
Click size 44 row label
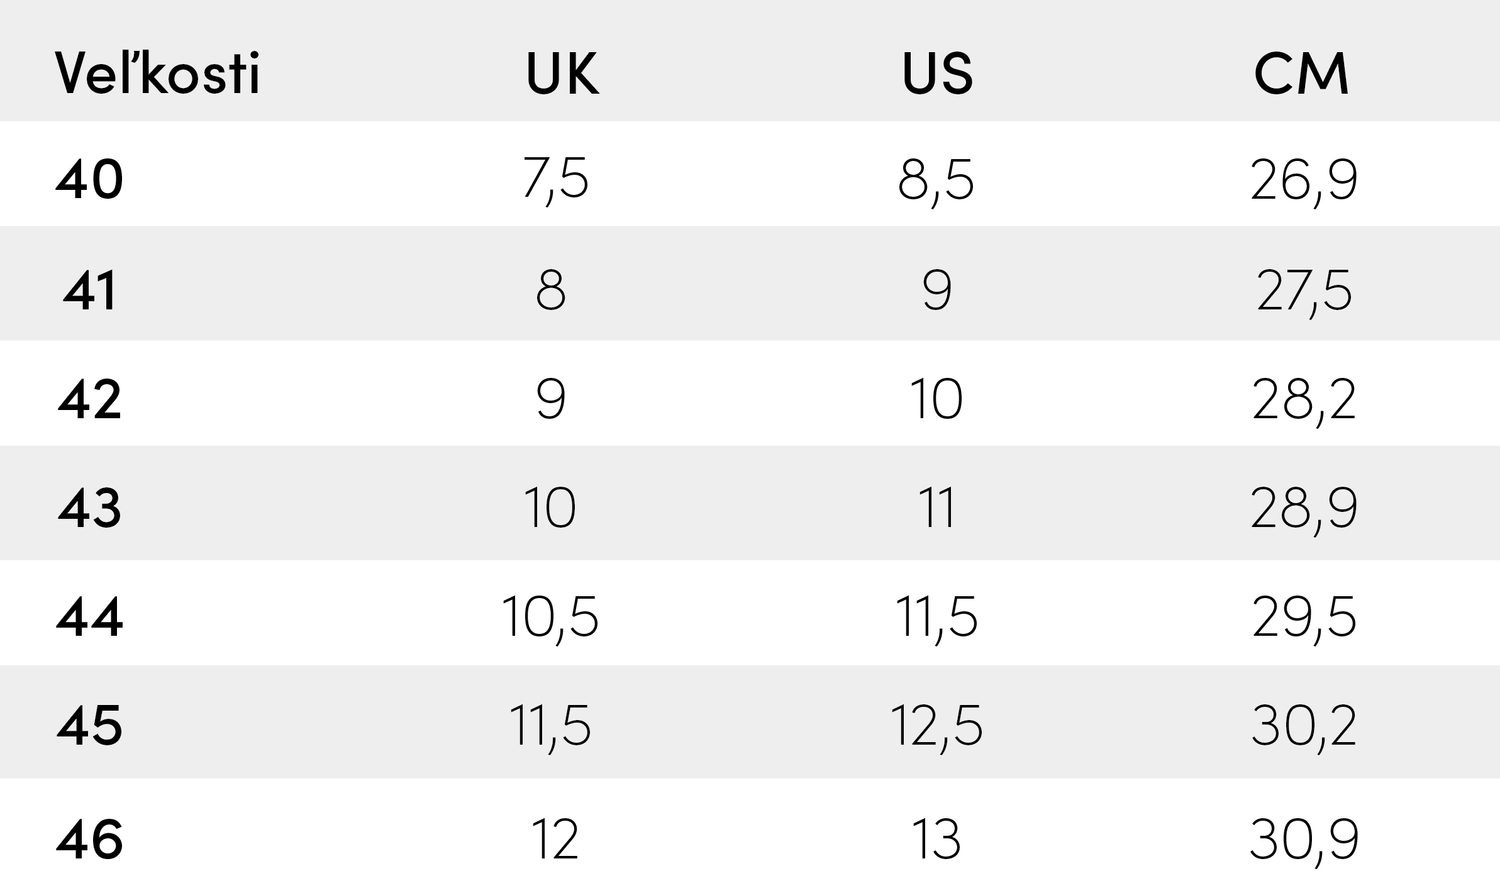point(90,616)
